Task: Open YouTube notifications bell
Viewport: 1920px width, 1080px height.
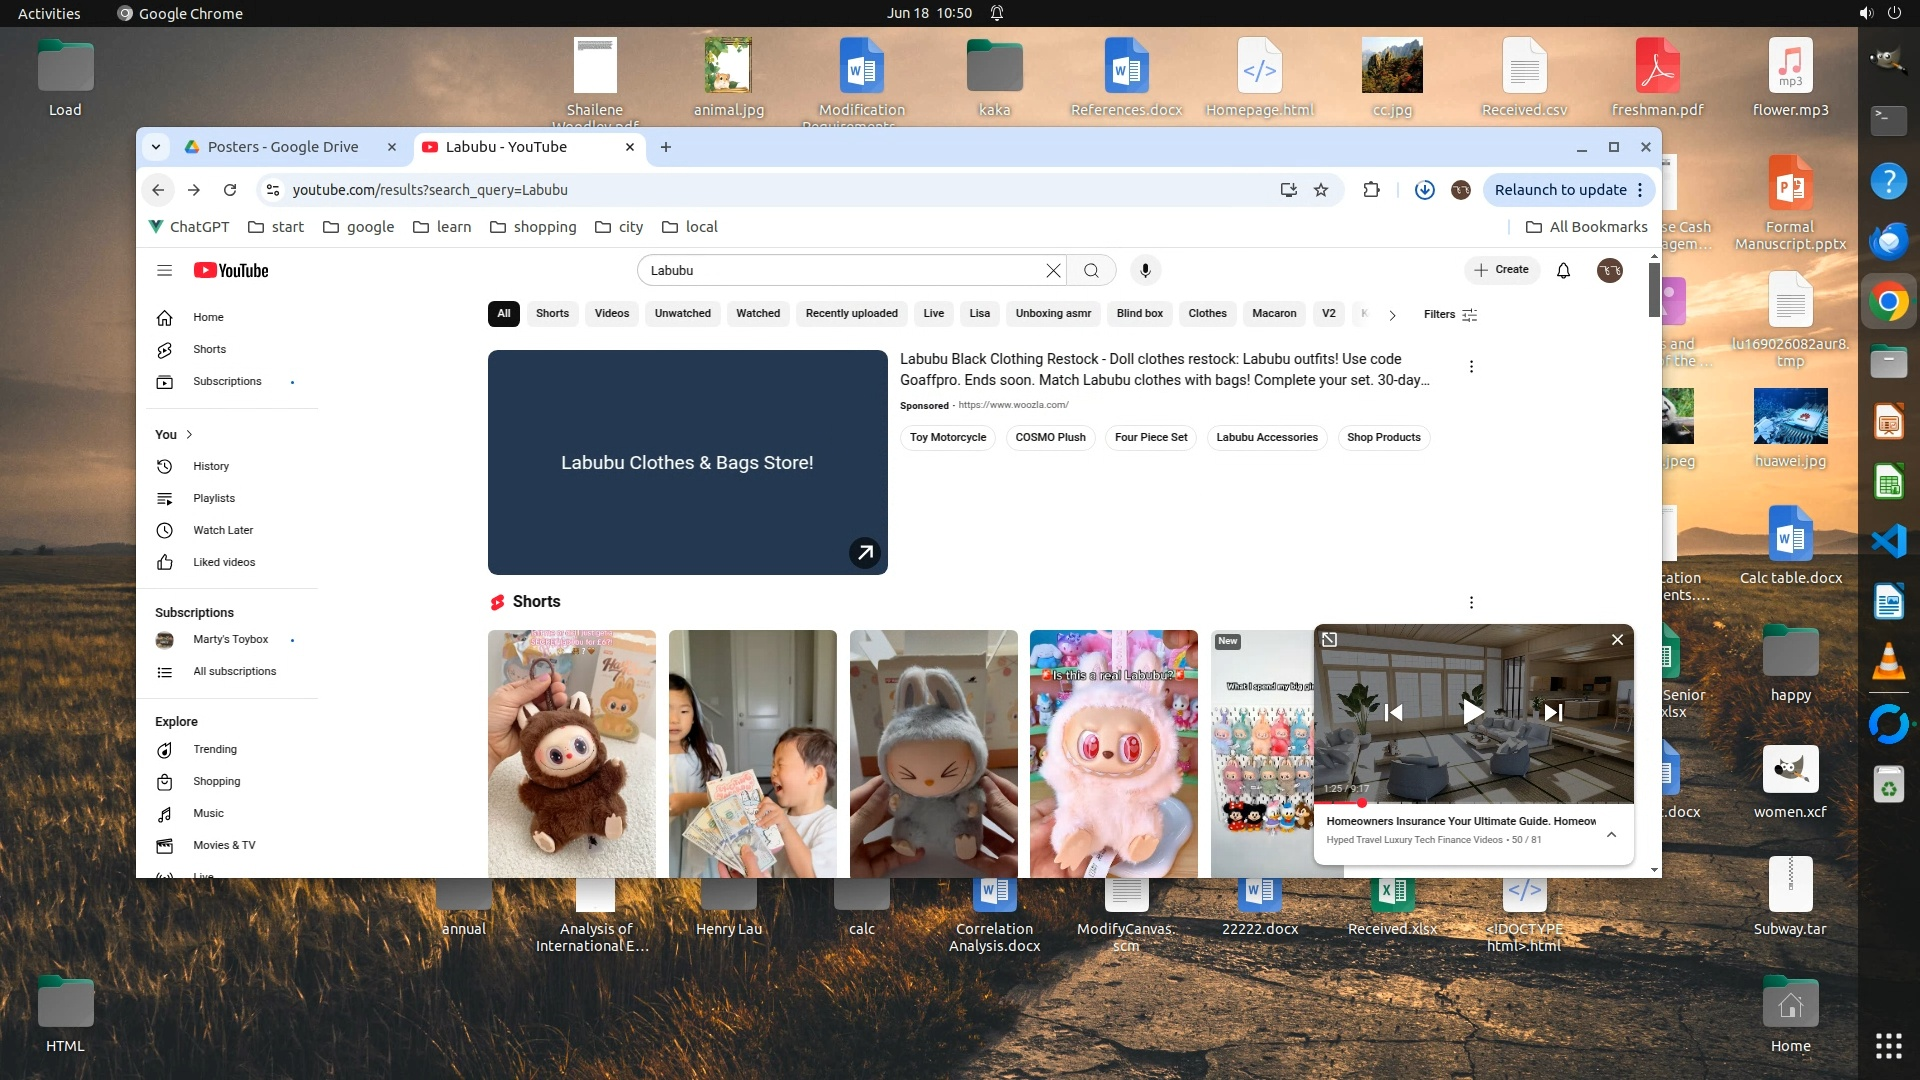Action: point(1563,270)
